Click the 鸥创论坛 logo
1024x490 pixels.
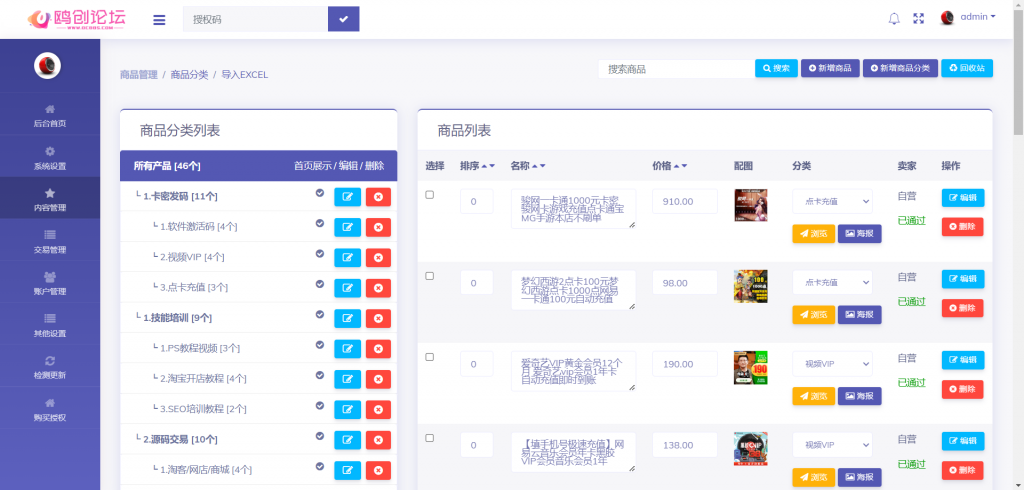(76, 19)
